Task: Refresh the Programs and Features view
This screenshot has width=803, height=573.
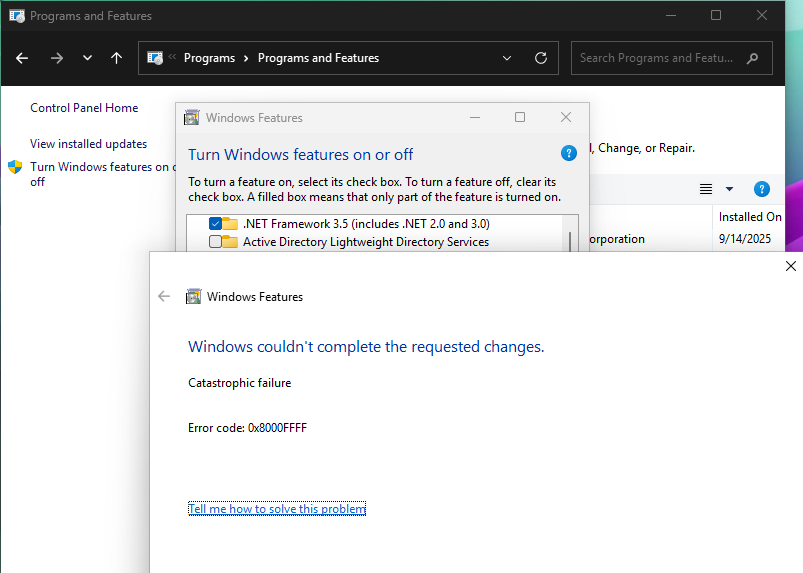Action: [x=541, y=58]
